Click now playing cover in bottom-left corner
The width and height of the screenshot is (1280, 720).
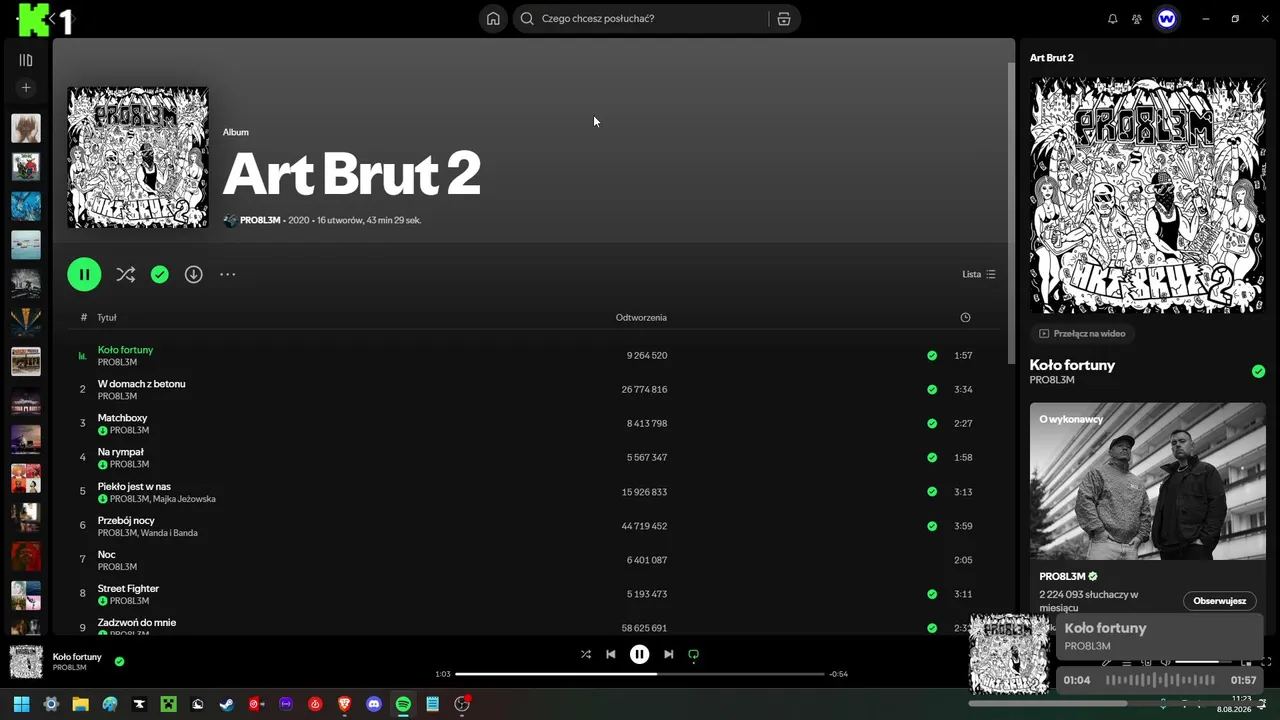[26, 662]
